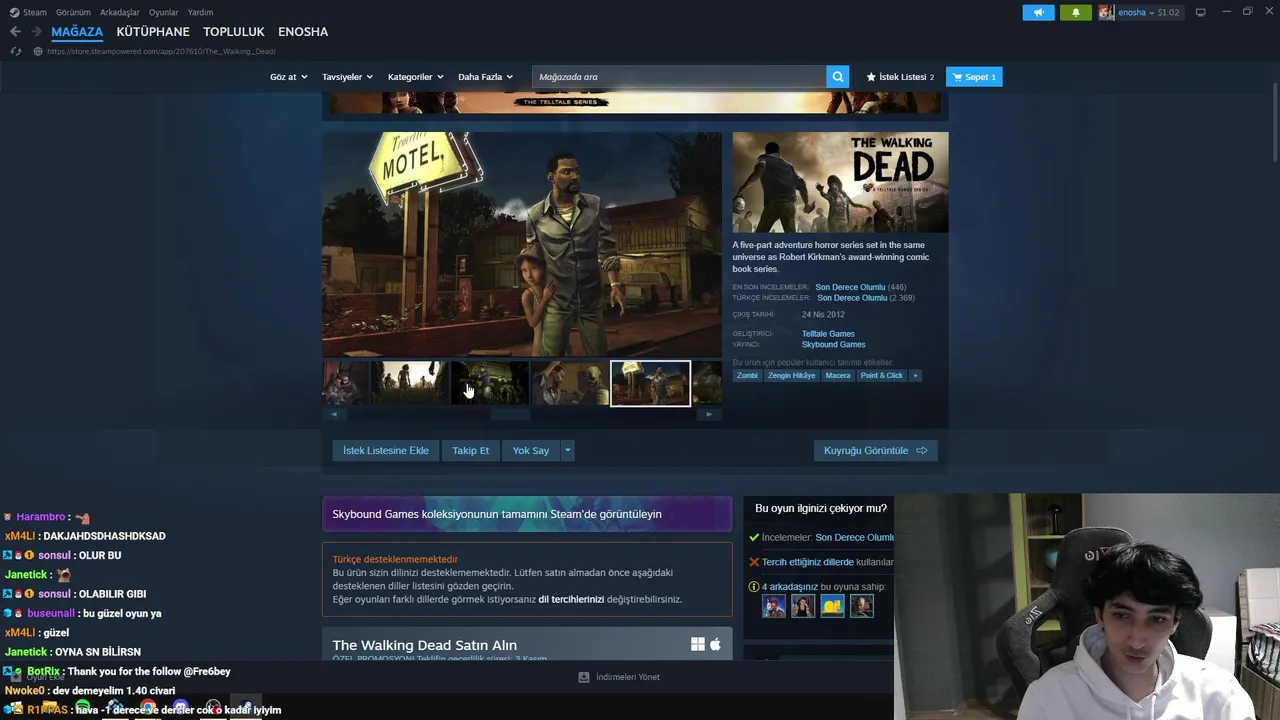
Task: Click İstek Listesine Ekle button
Action: point(386,451)
